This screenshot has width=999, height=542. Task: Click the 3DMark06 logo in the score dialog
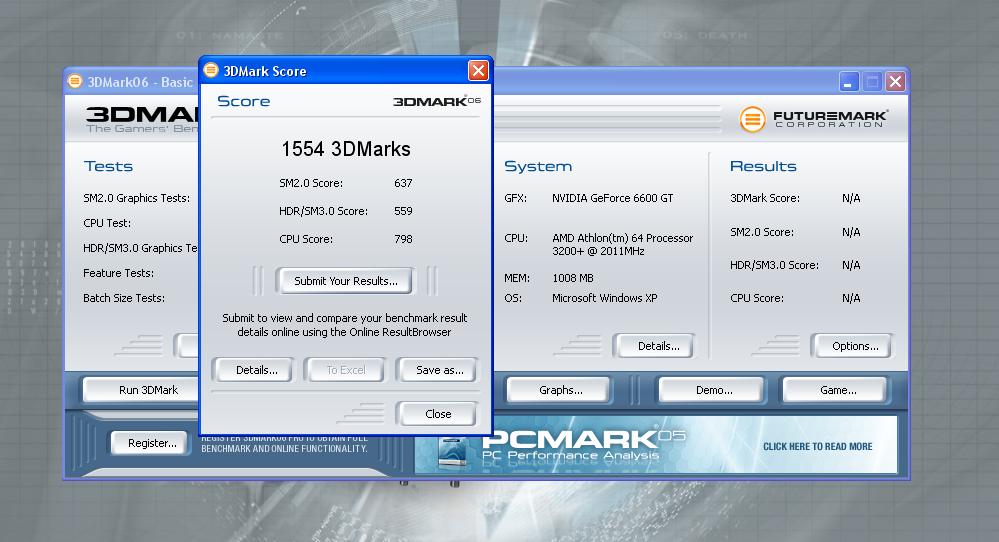click(x=436, y=101)
